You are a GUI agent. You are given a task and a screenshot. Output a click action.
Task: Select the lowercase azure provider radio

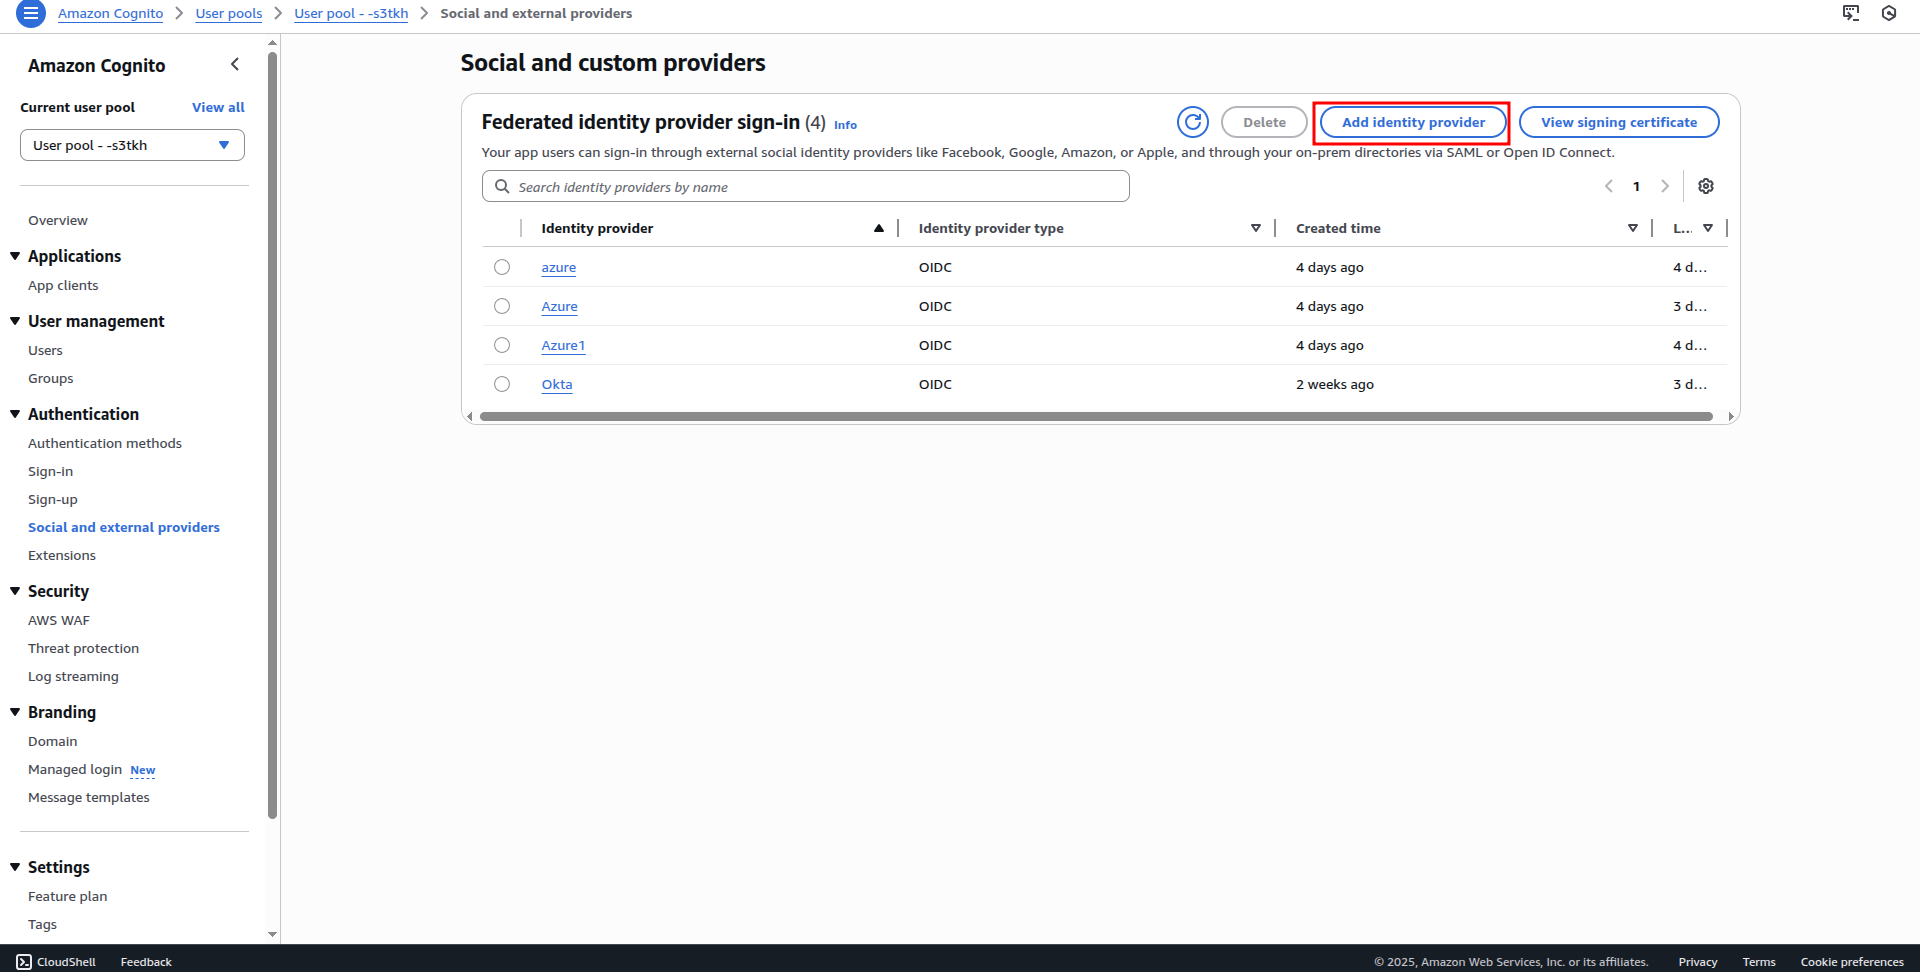(x=502, y=267)
